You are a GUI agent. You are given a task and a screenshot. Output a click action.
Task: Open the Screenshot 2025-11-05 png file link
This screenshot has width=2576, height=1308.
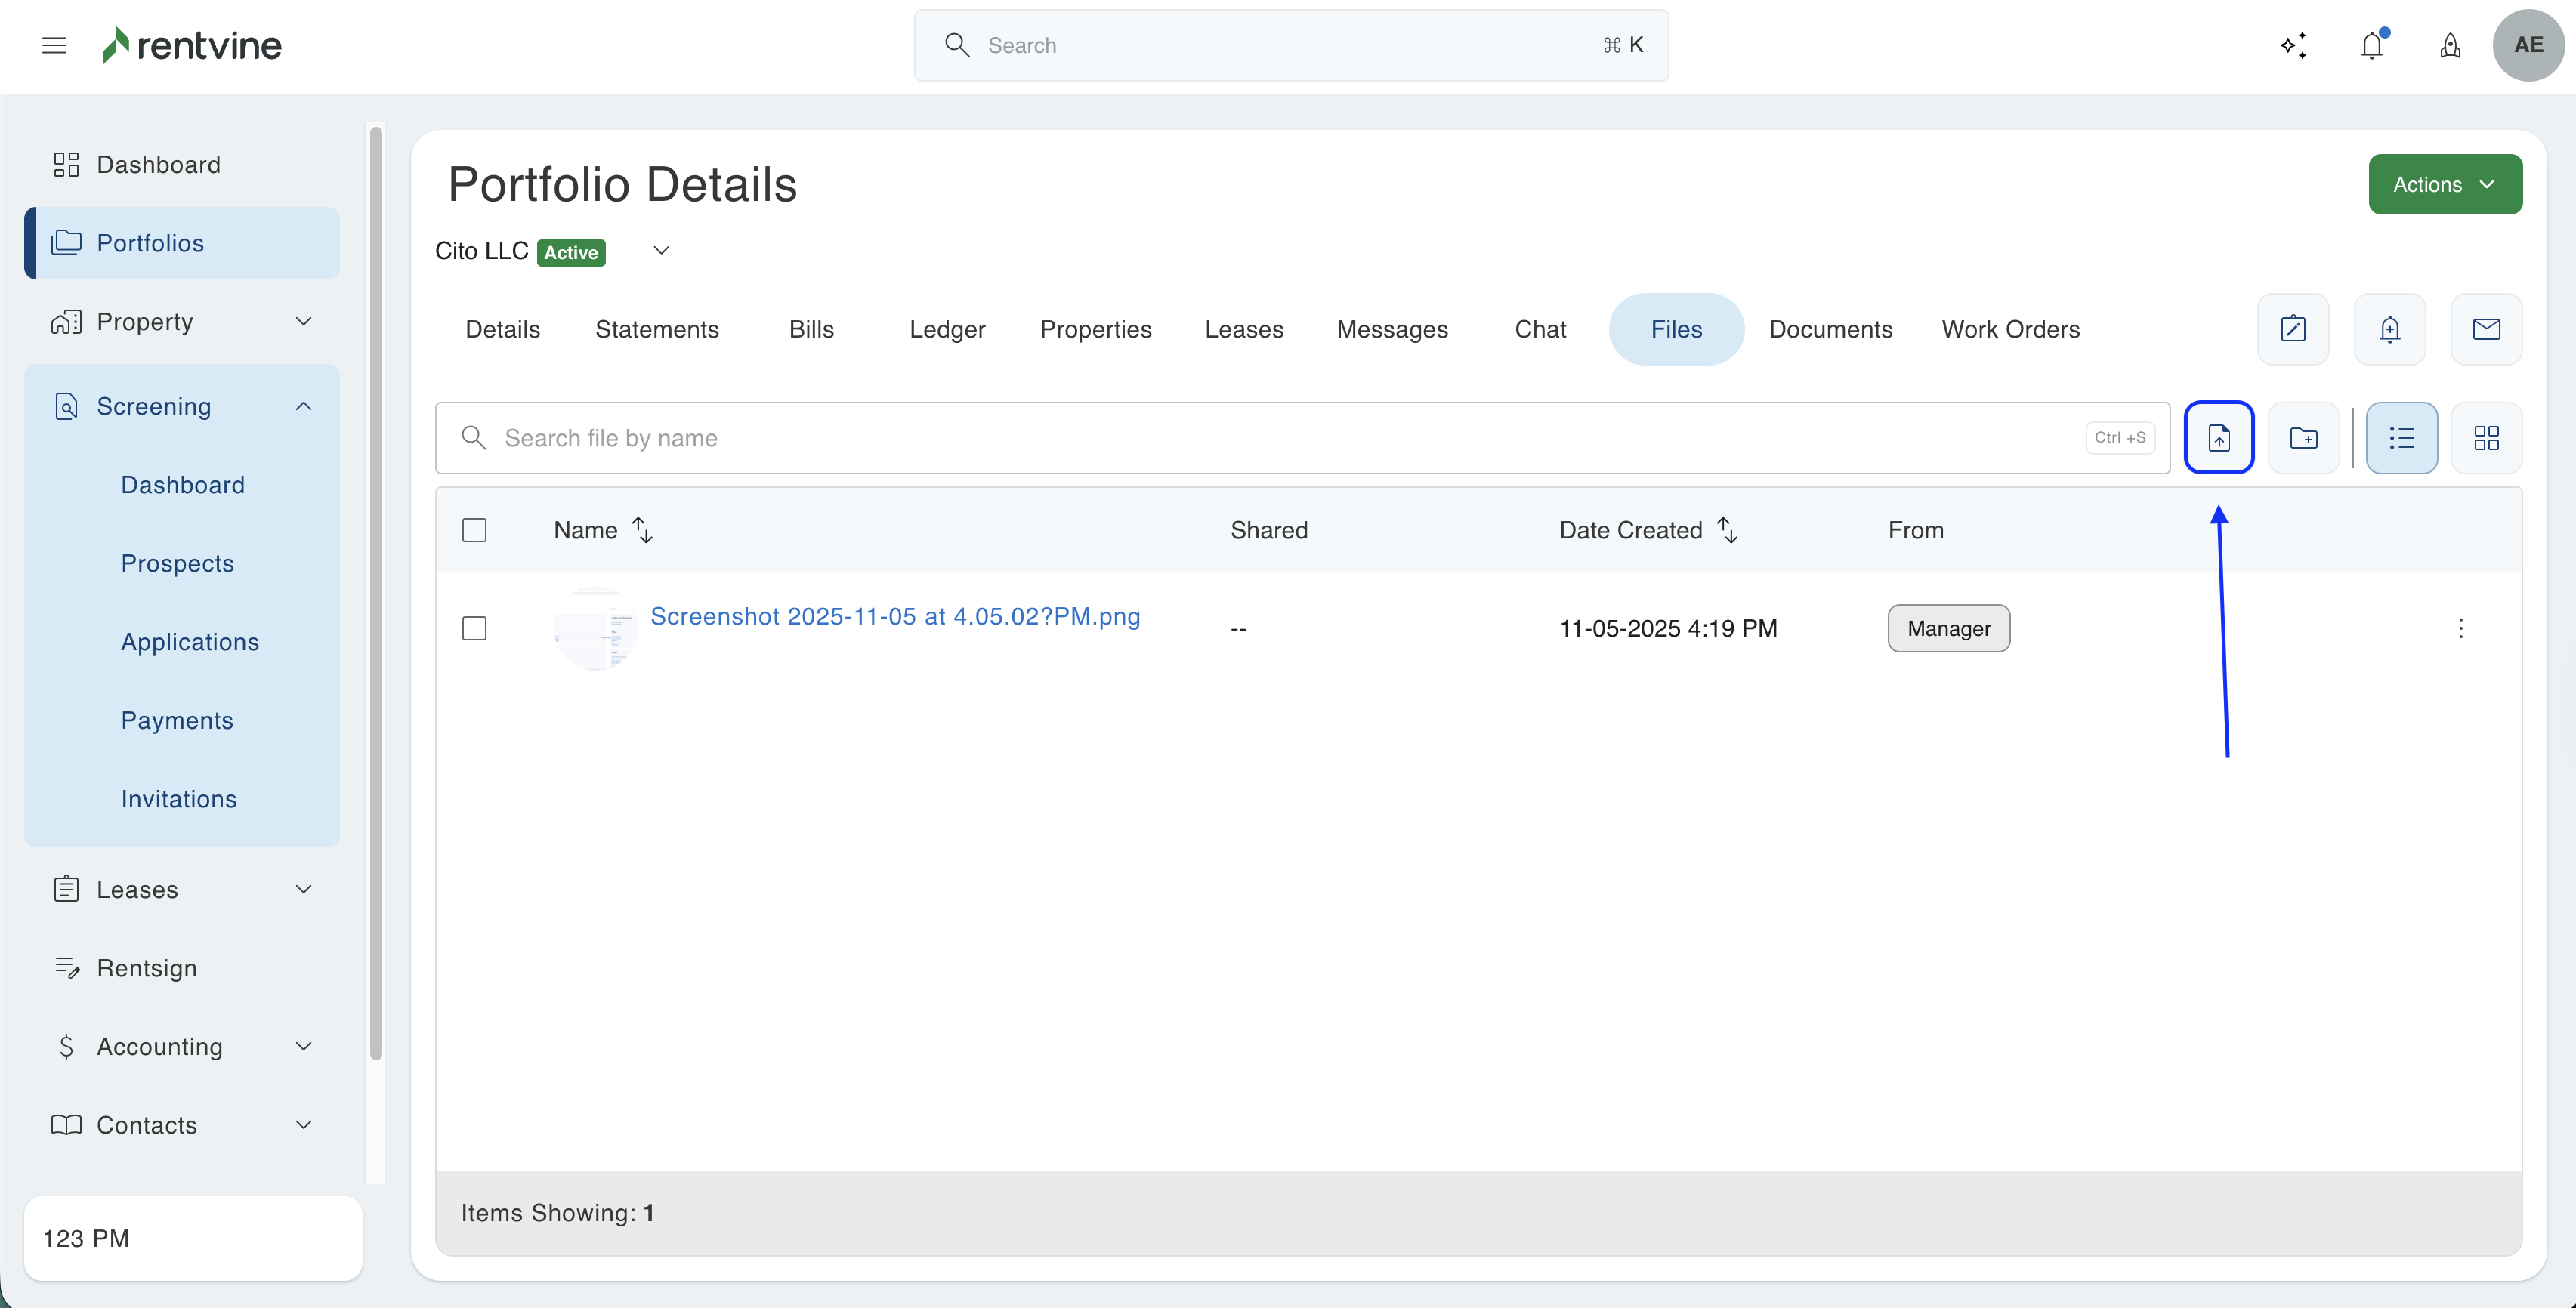[894, 616]
